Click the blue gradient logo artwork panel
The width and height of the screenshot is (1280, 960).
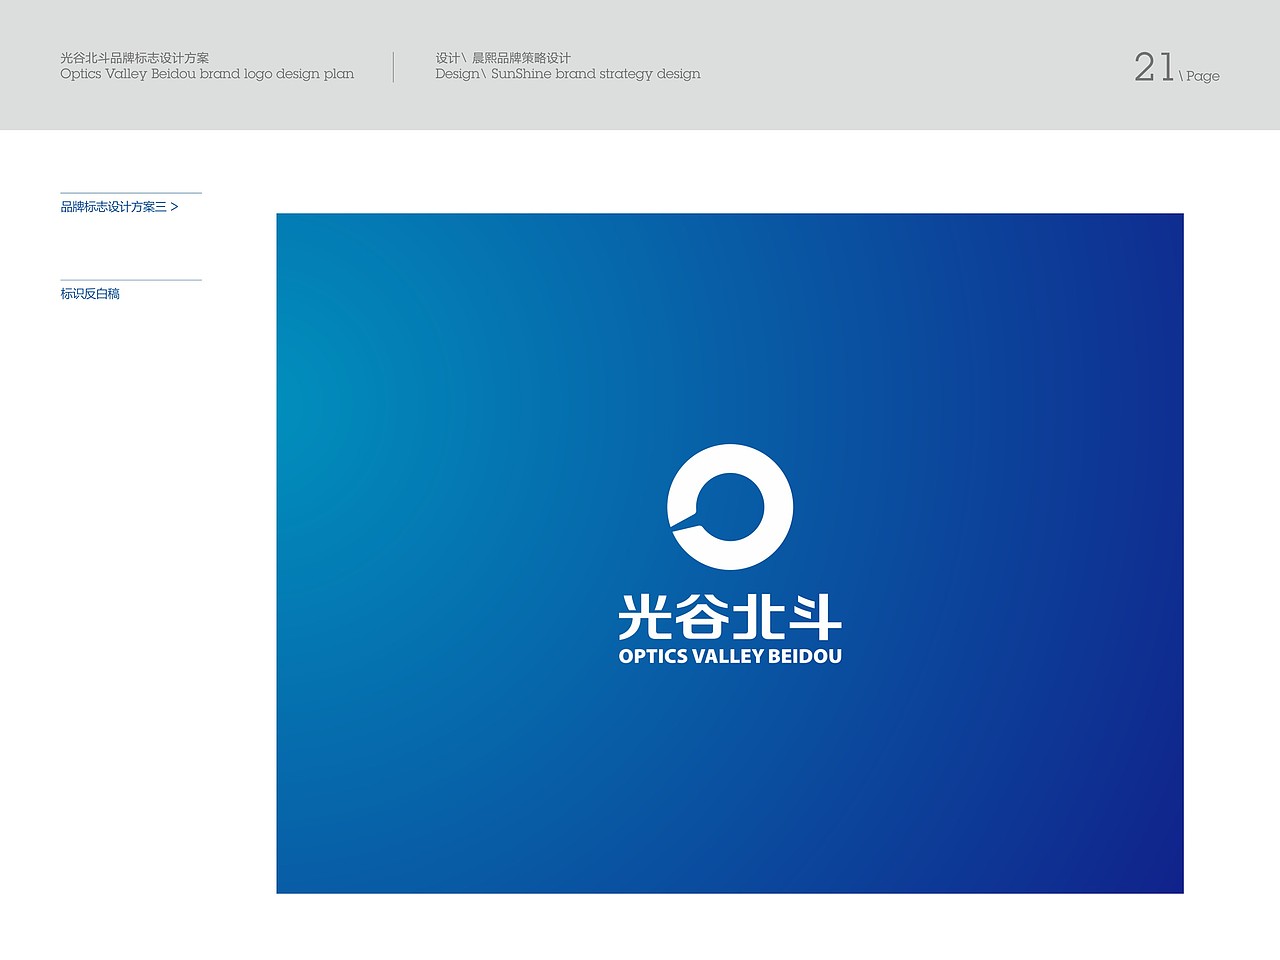pyautogui.click(x=730, y=553)
